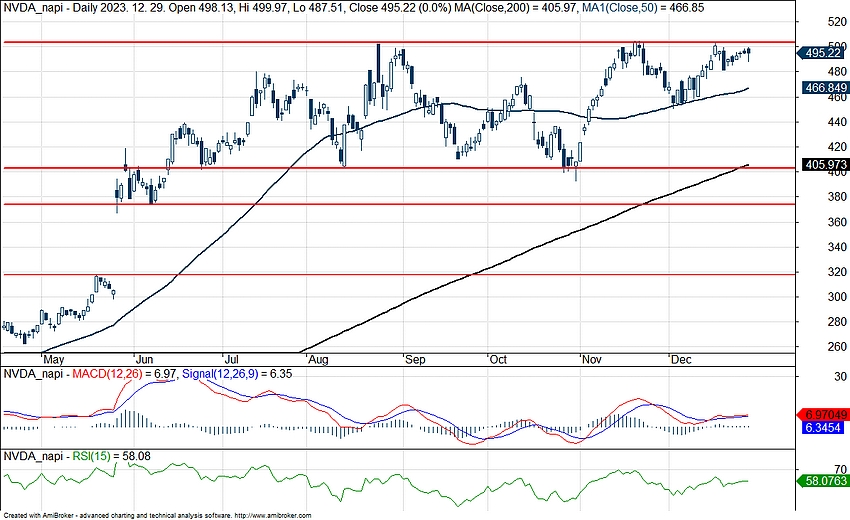Click the RSI(15) = 58.08 indicator title
850x520 pixels.
112,456
